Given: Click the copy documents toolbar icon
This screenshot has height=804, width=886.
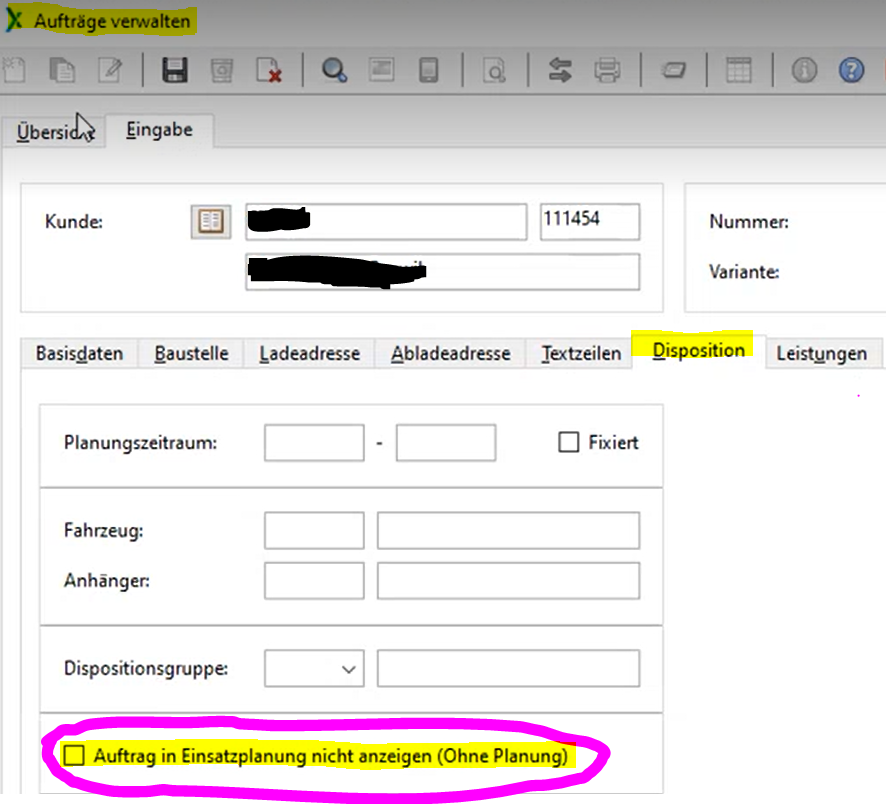Looking at the screenshot, I should click(x=63, y=70).
